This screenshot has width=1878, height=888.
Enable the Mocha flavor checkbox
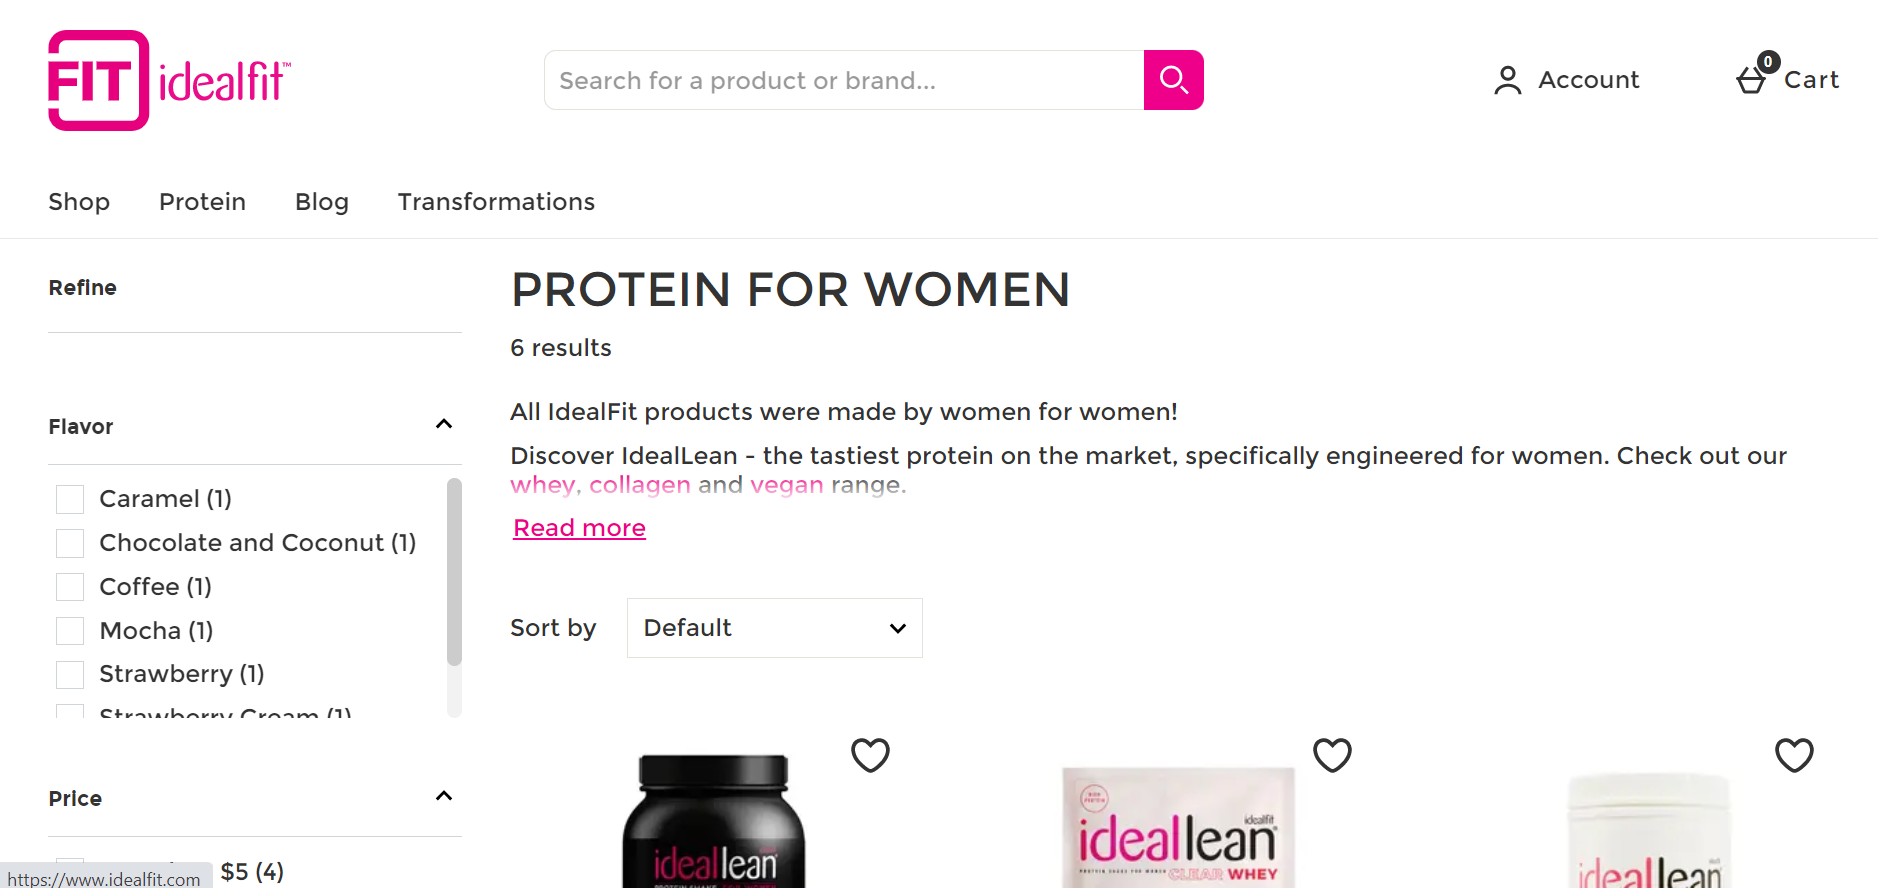point(70,631)
